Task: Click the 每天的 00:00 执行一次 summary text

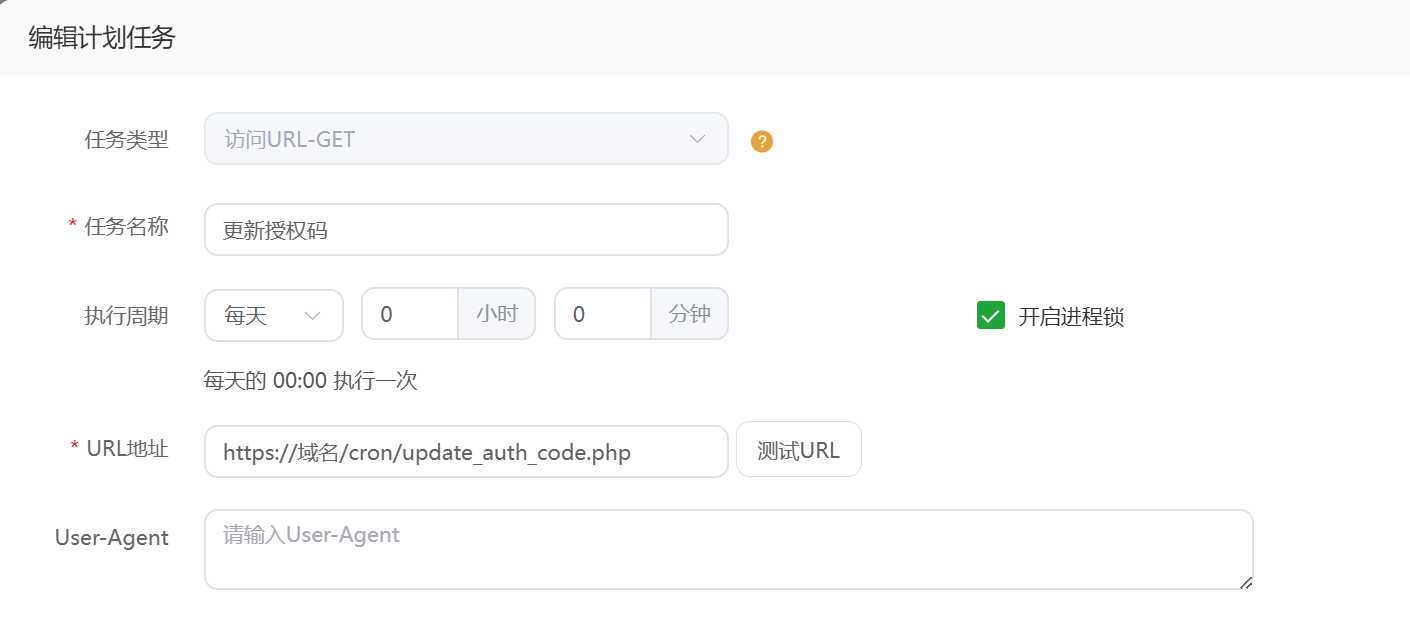Action: click(x=310, y=381)
